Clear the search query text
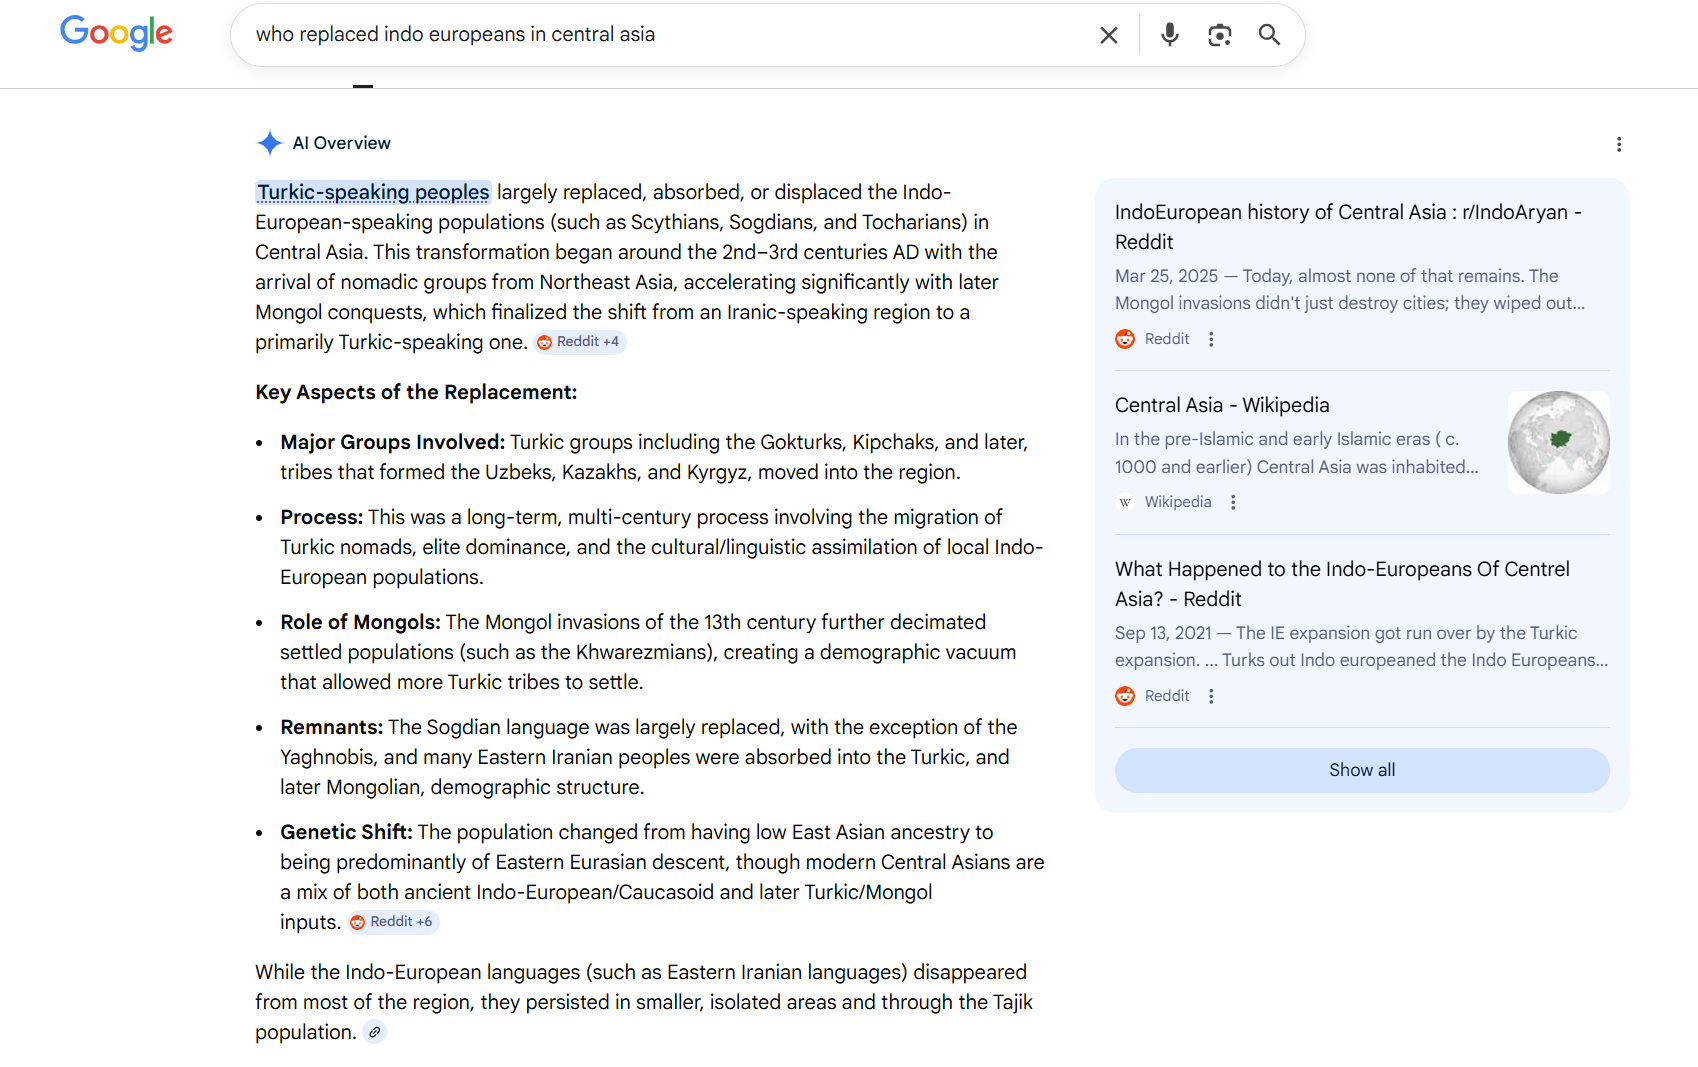 click(x=1108, y=35)
